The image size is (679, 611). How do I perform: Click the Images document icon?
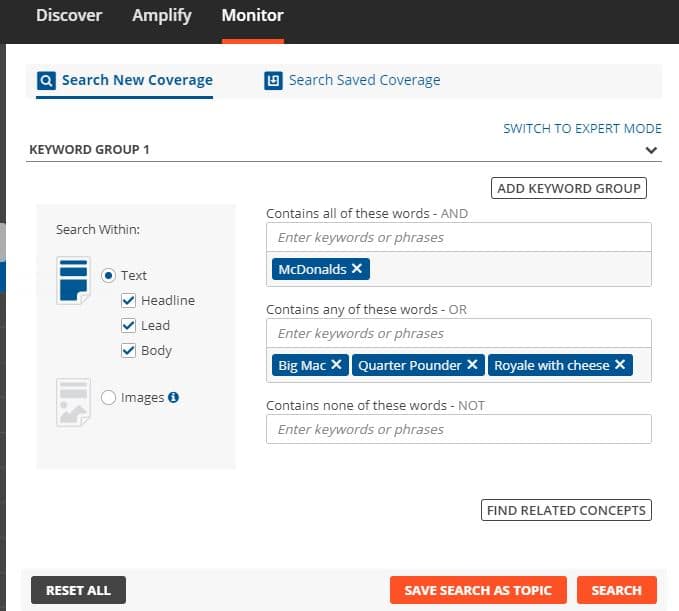click(73, 403)
